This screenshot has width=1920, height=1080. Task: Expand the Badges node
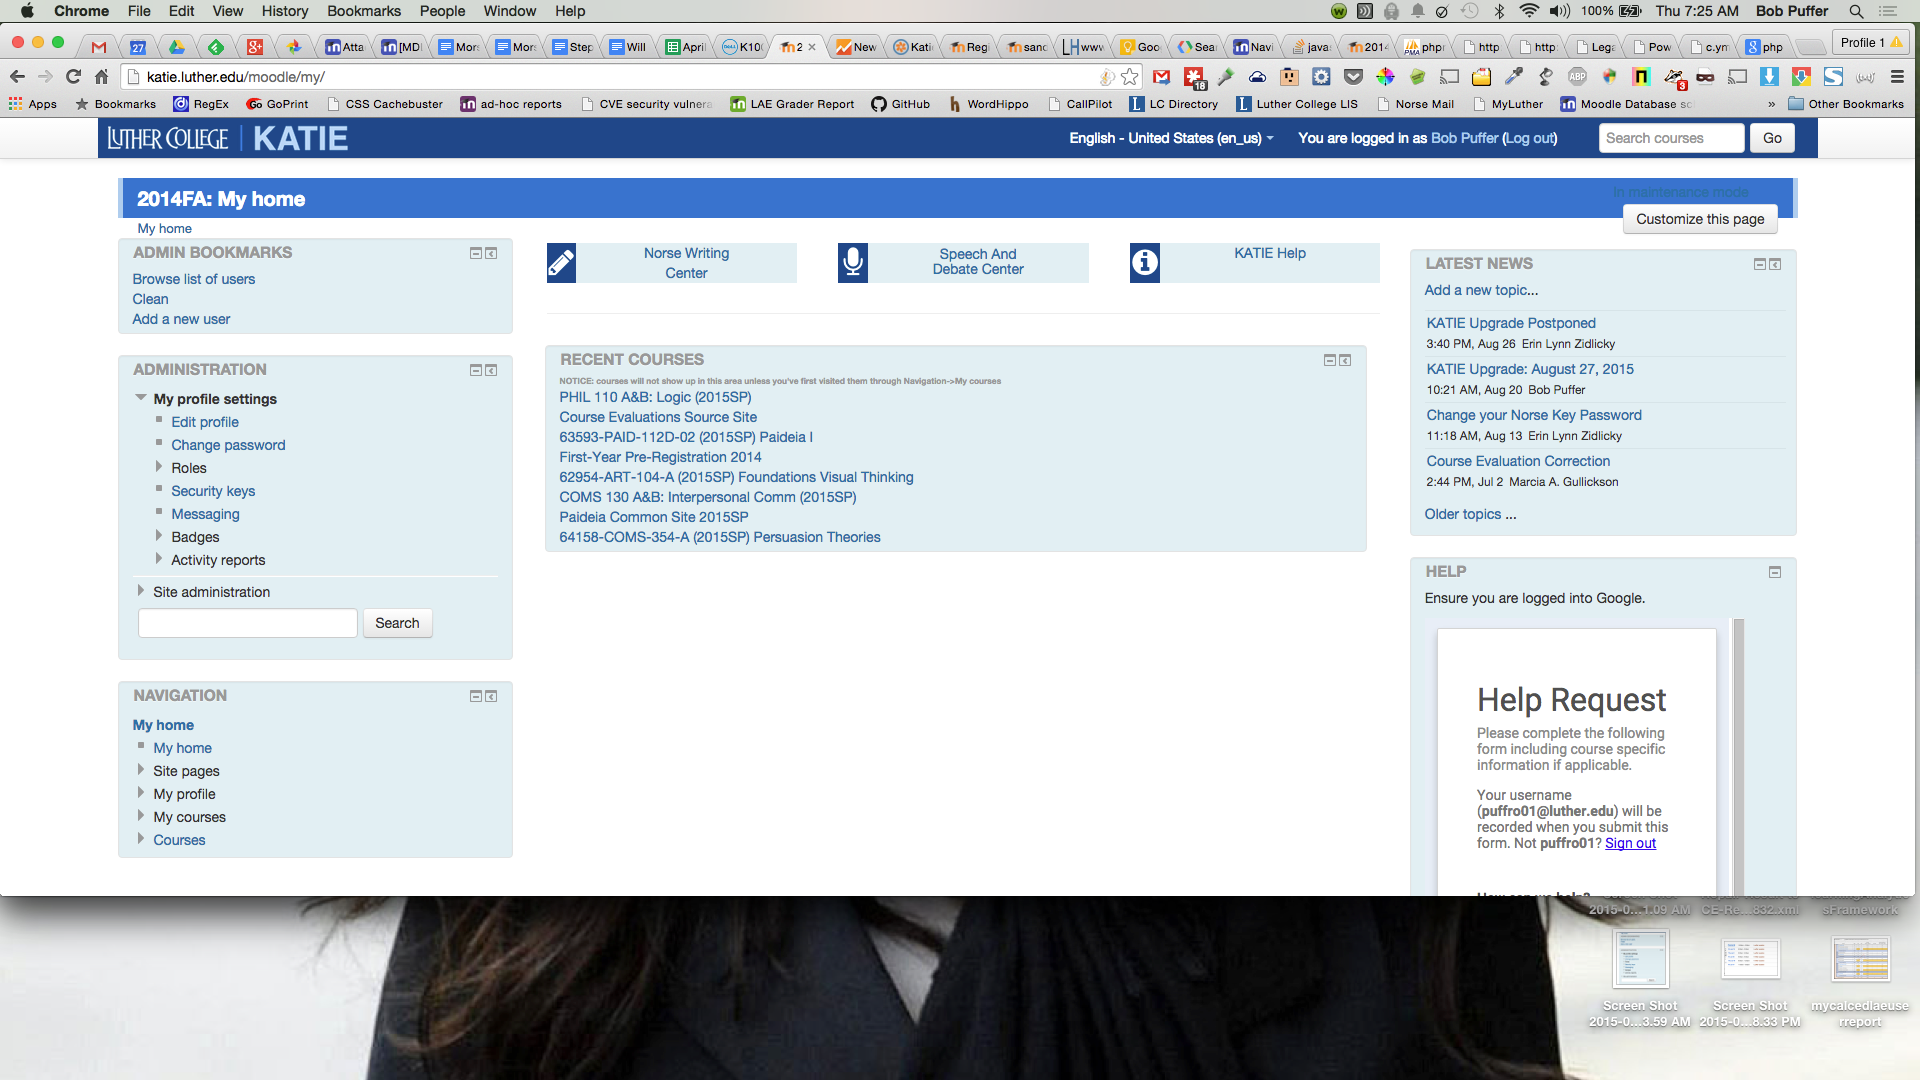(158, 536)
